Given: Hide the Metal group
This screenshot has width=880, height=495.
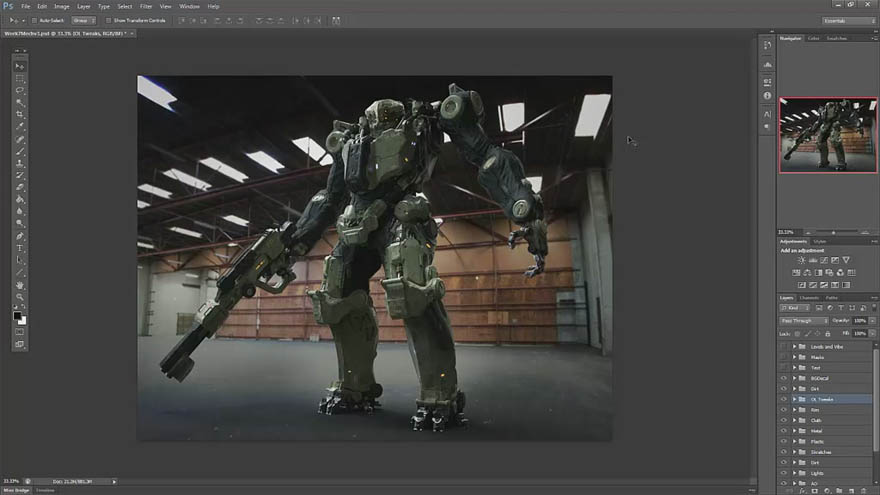Looking at the screenshot, I should click(783, 431).
